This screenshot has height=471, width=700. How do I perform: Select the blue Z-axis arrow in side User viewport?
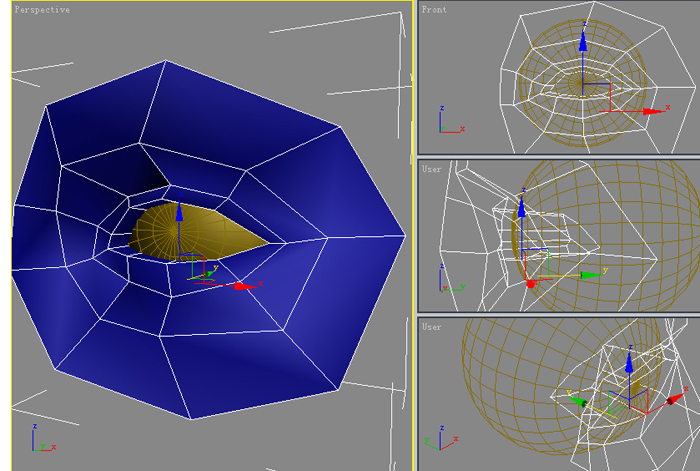521,208
